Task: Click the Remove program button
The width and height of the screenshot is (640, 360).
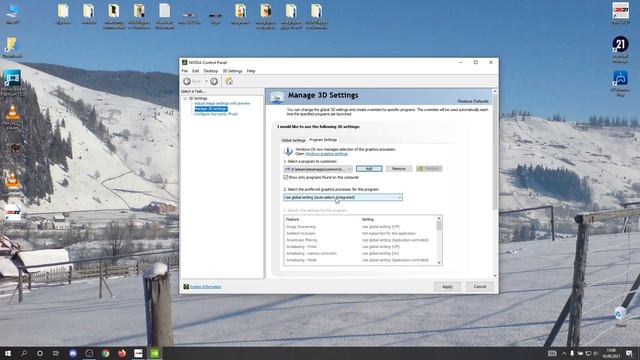Action: [x=399, y=169]
